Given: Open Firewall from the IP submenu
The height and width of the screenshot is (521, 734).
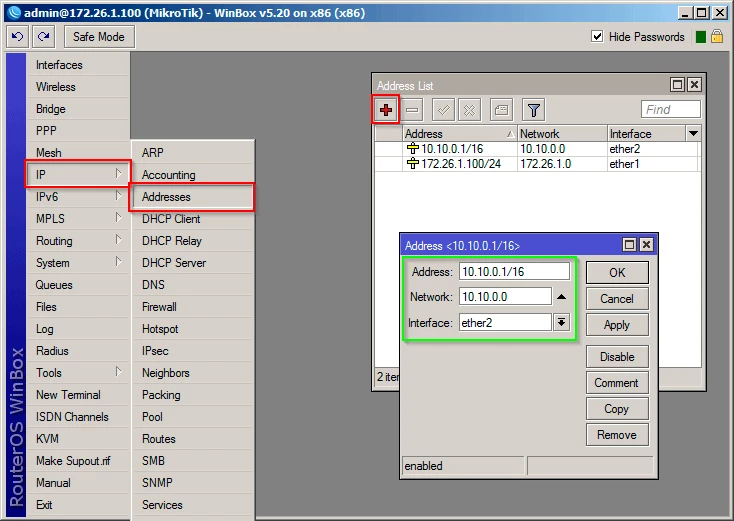Looking at the screenshot, I should pyautogui.click(x=159, y=307).
